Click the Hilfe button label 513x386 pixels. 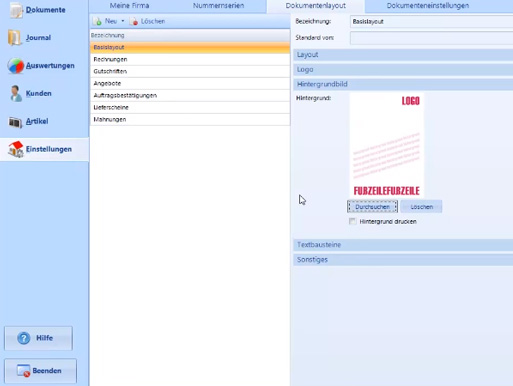point(44,338)
